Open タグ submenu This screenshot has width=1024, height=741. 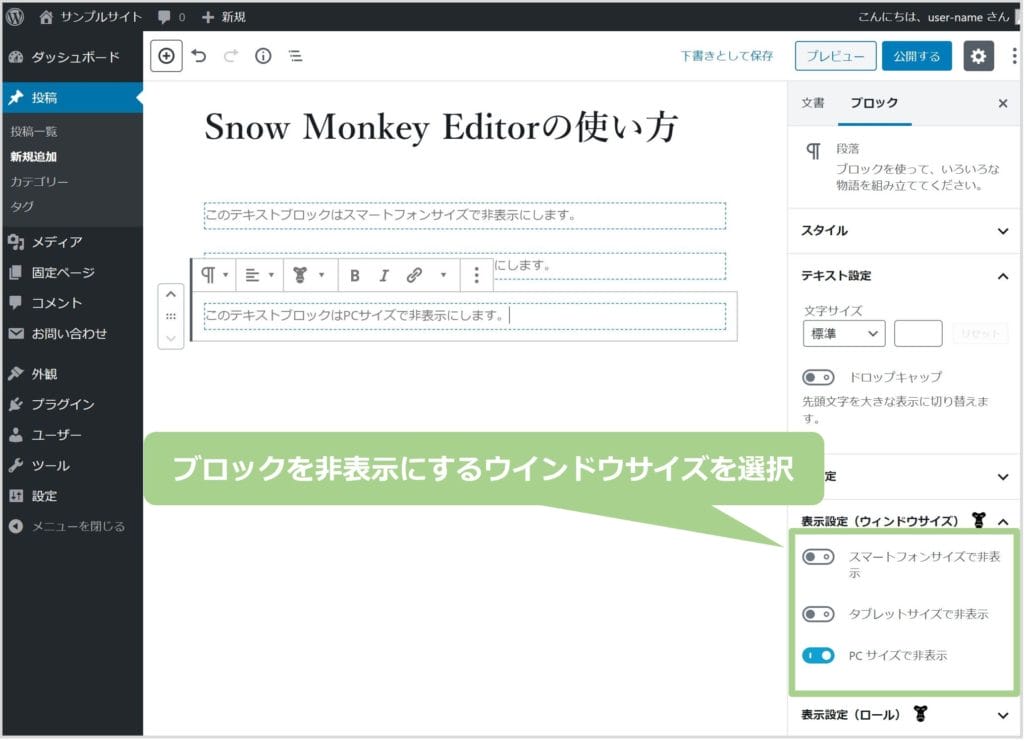[x=22, y=206]
